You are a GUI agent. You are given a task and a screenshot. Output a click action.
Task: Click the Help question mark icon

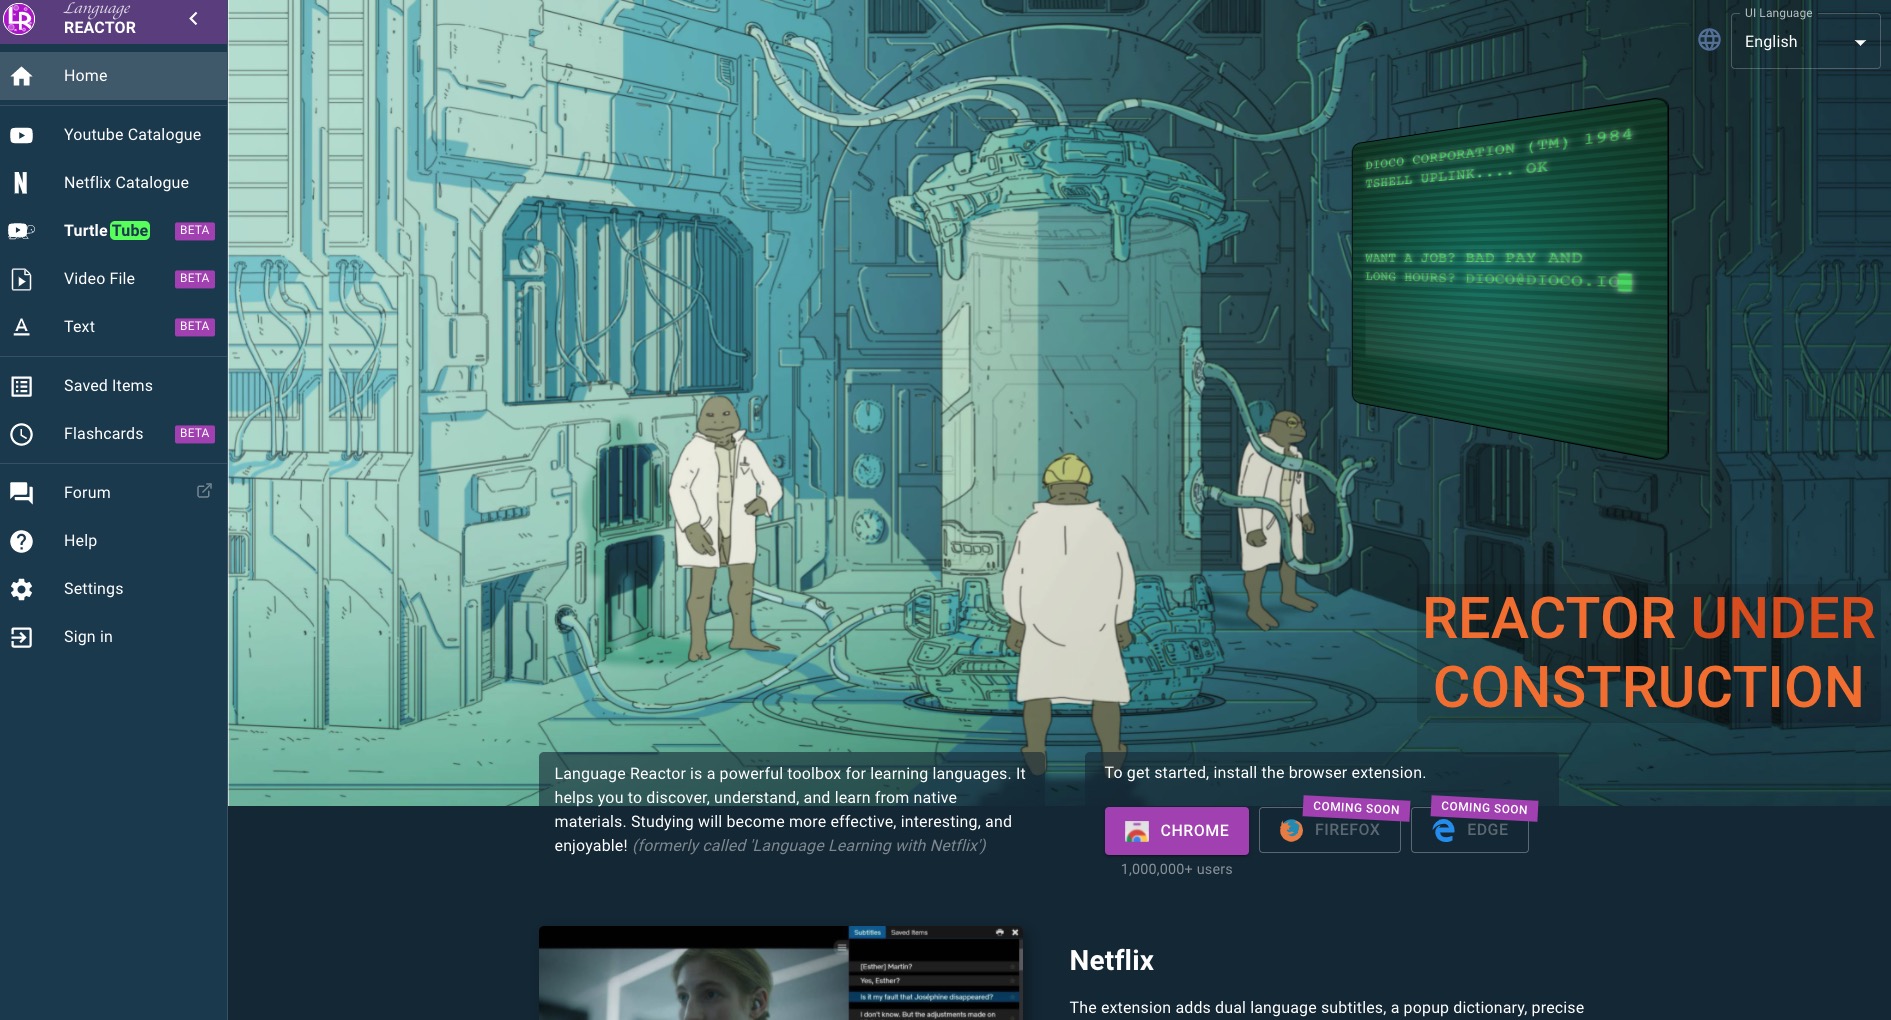coord(21,541)
